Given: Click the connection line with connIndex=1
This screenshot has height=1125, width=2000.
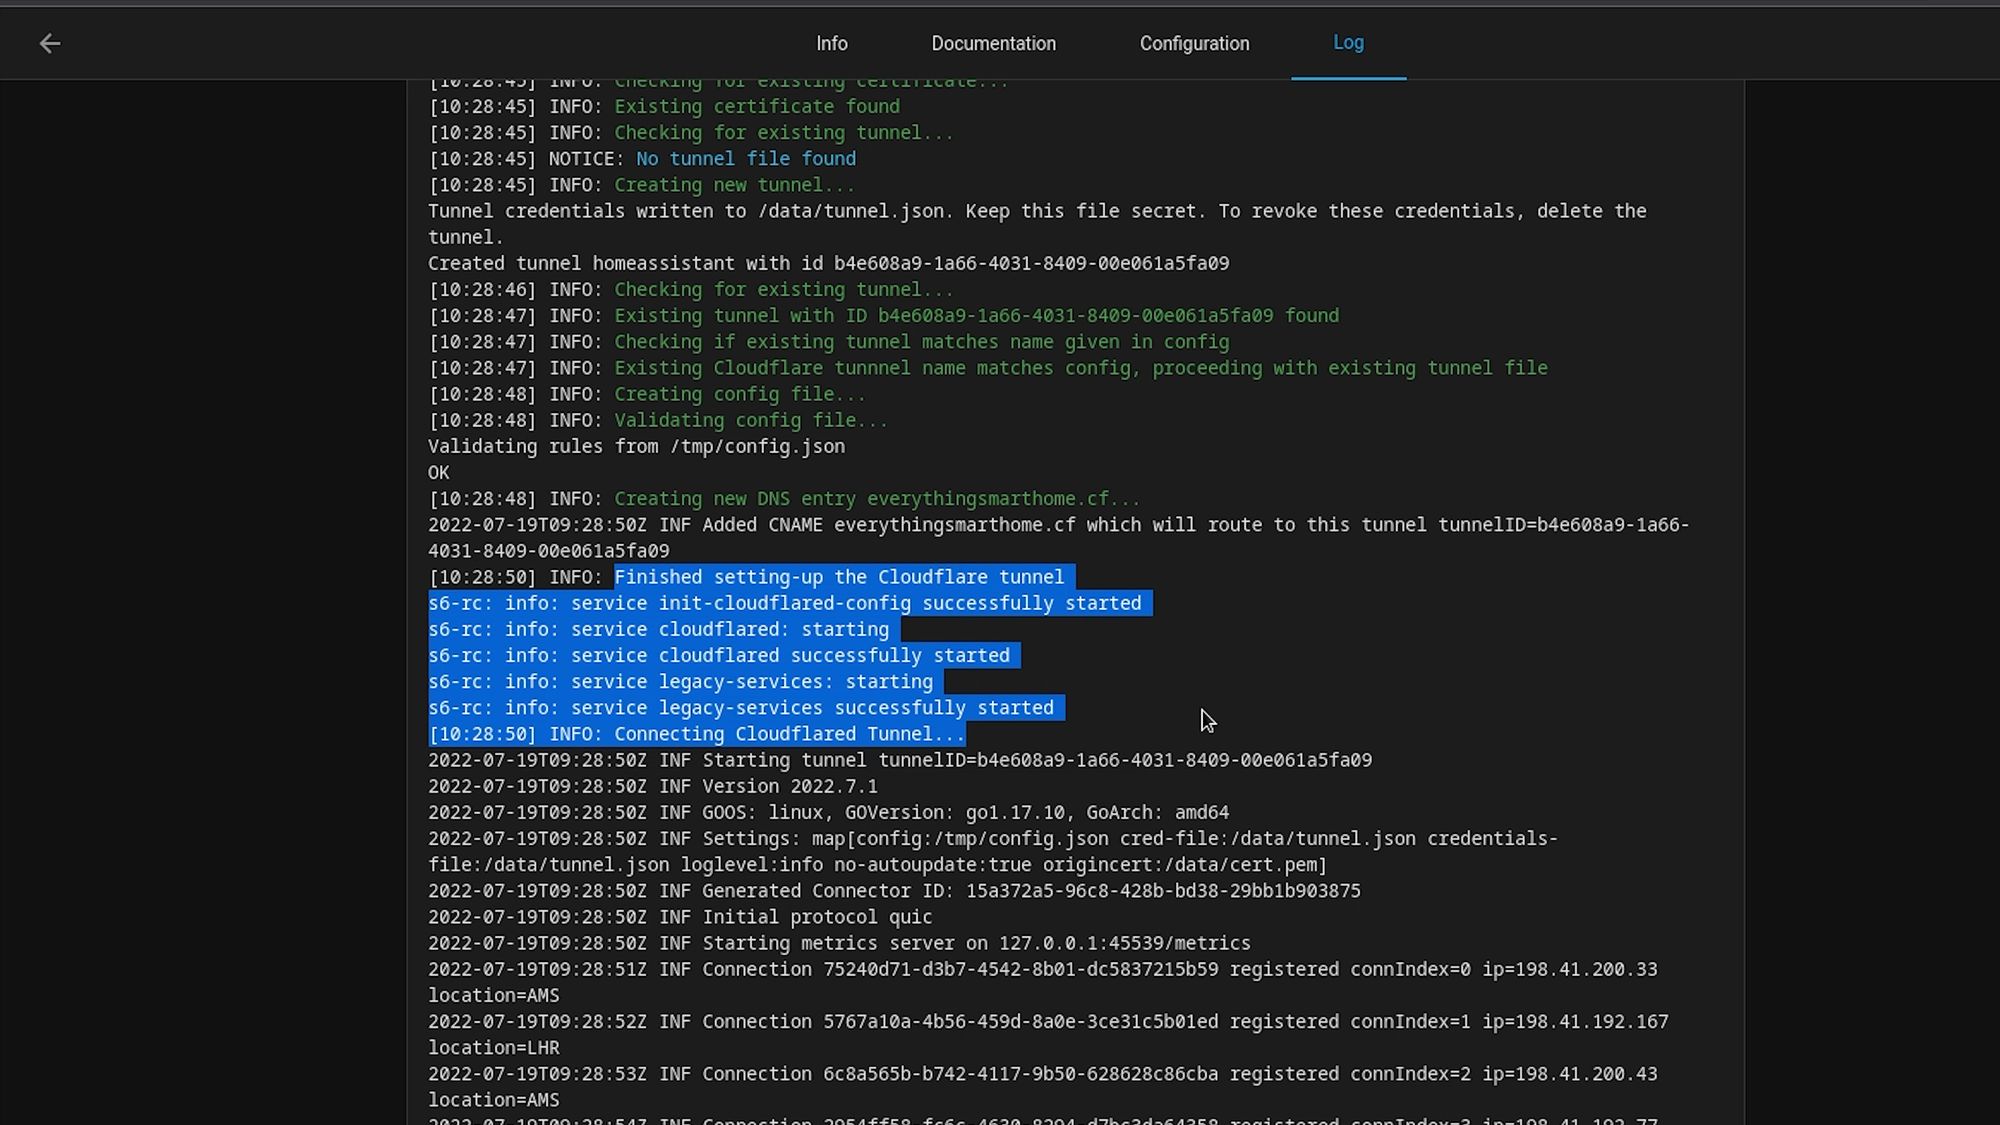Looking at the screenshot, I should [1048, 1034].
